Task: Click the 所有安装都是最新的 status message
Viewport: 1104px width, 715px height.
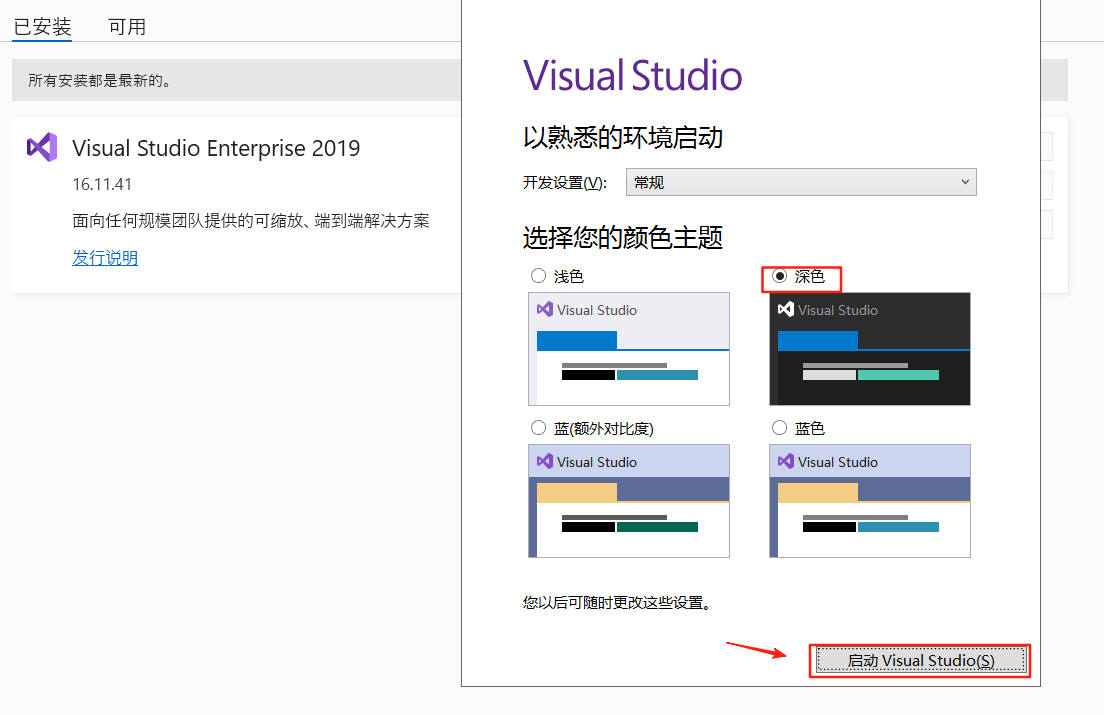Action: coord(99,81)
